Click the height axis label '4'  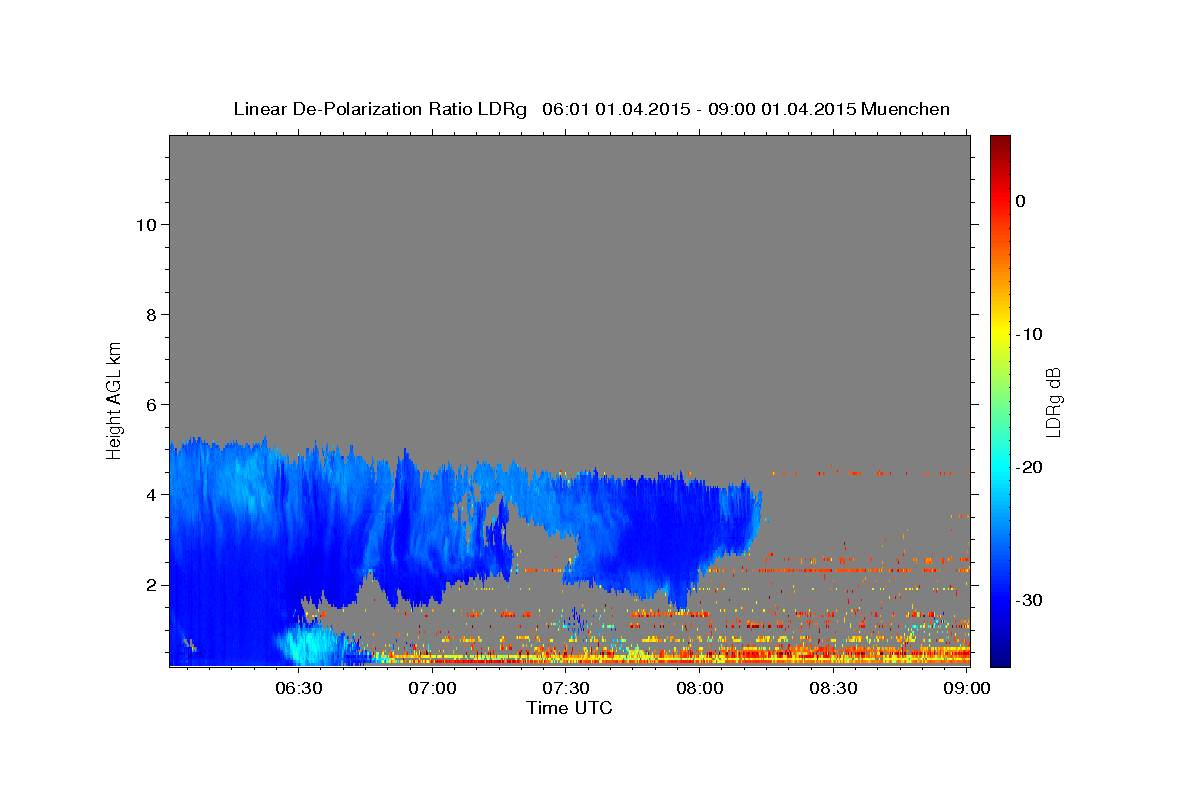point(151,495)
